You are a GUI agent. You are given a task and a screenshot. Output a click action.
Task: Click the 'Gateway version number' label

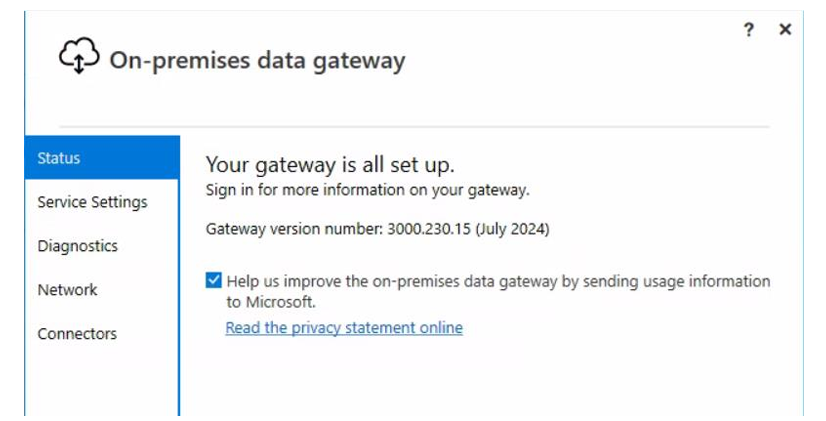pos(294,229)
